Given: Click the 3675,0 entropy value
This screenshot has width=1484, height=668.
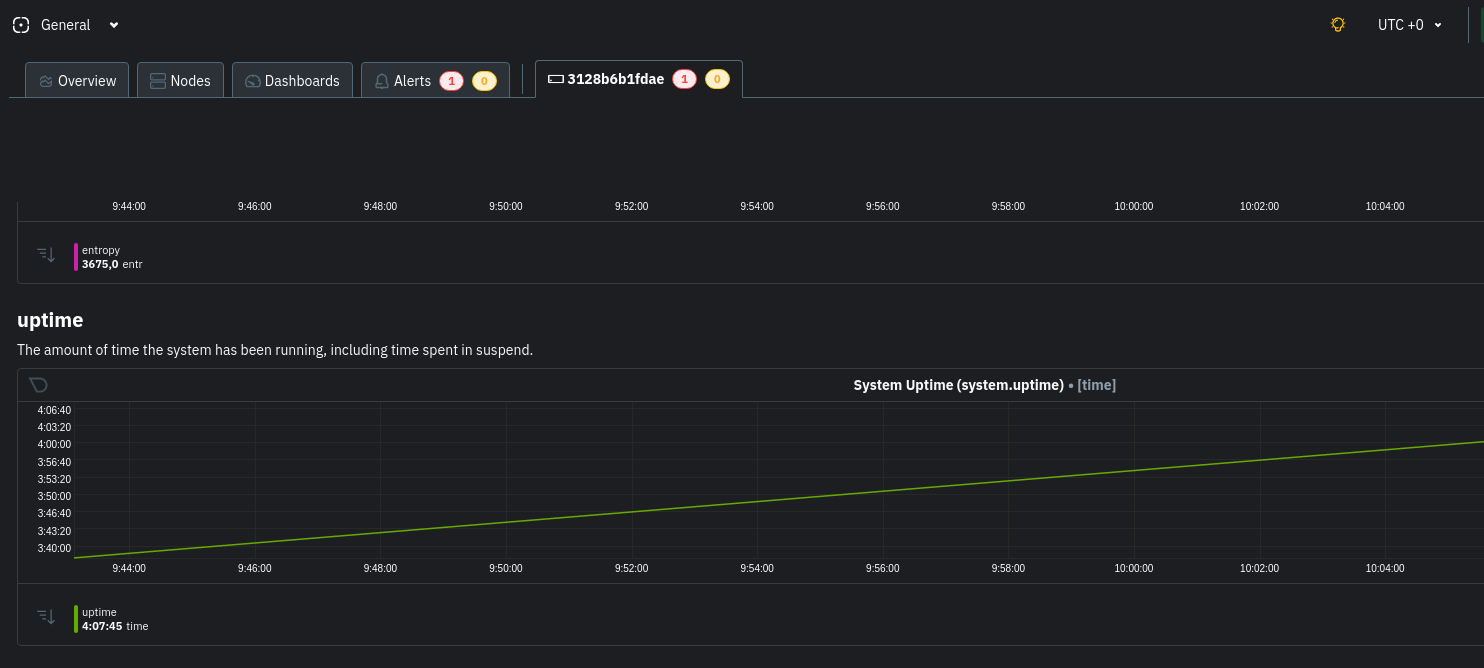Looking at the screenshot, I should [x=100, y=264].
